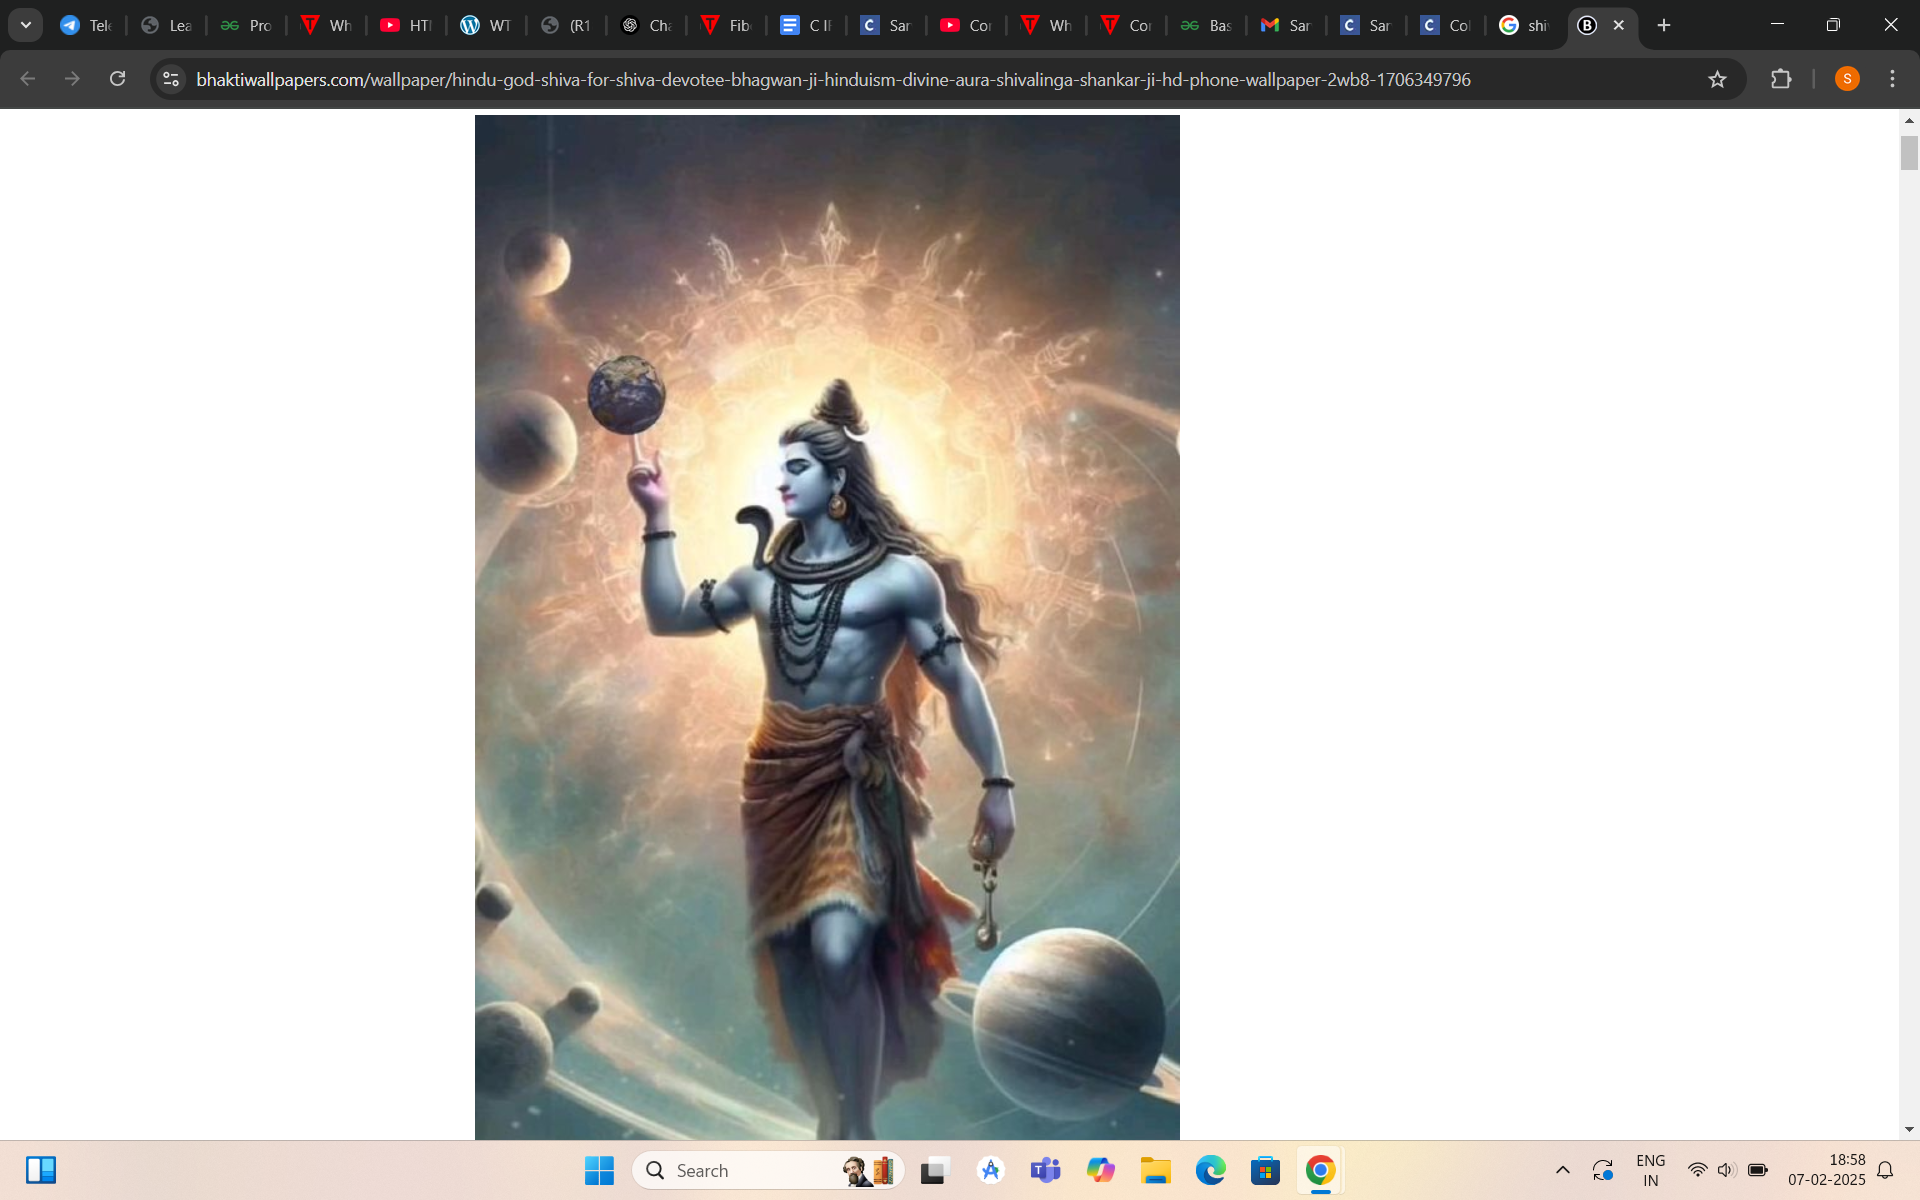
Task: Switch to the Gmail 'Sar' tab
Action: 1286,25
